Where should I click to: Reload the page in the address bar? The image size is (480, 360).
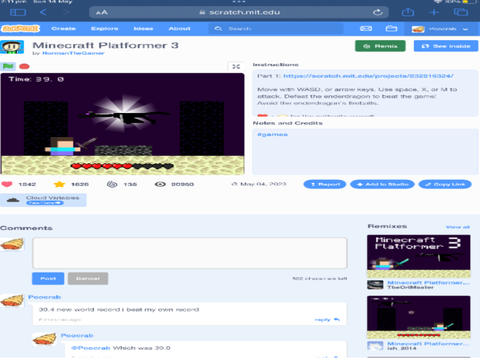coord(378,12)
